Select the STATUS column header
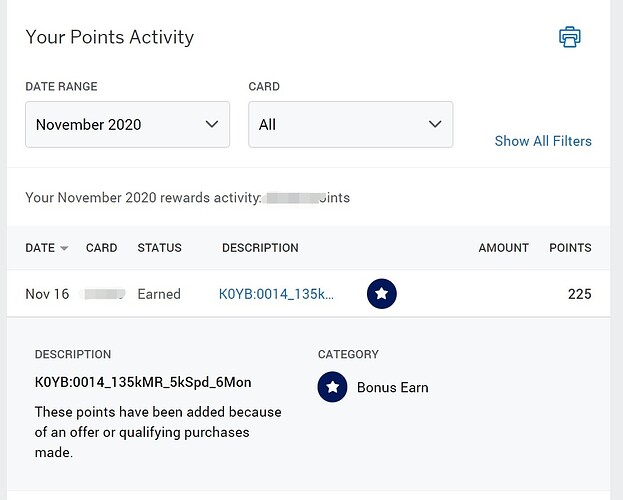Screen dimensions: 623x500 click(159, 248)
